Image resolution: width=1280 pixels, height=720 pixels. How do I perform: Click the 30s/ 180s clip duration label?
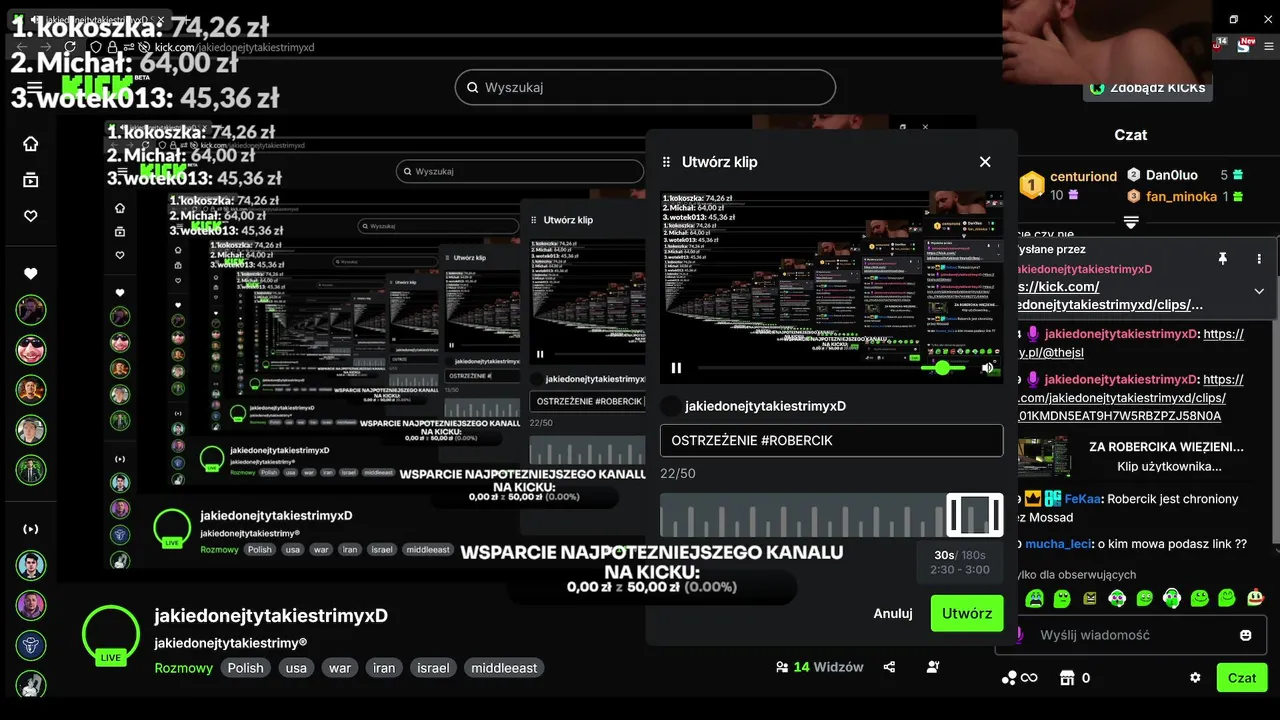click(x=960, y=555)
